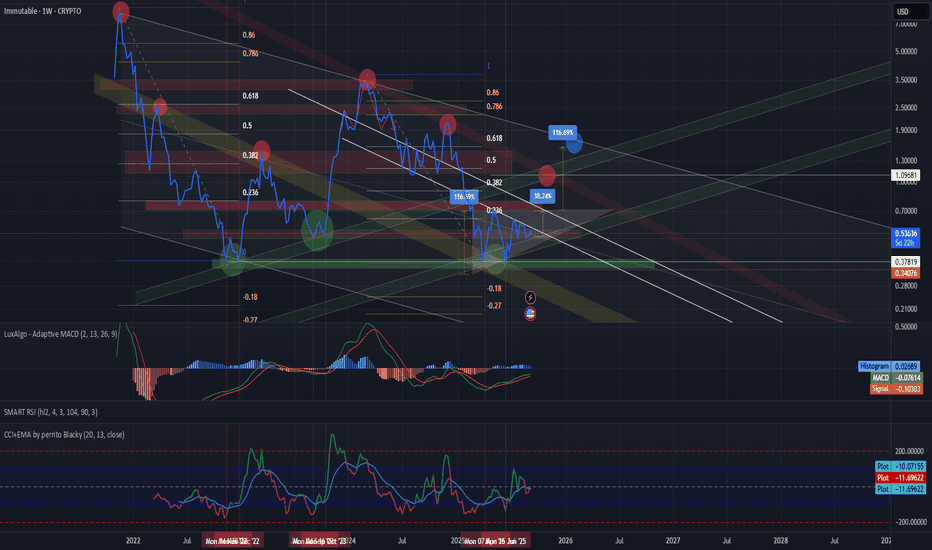Select the large green circle support marker
932x550 pixels.
(x=318, y=229)
